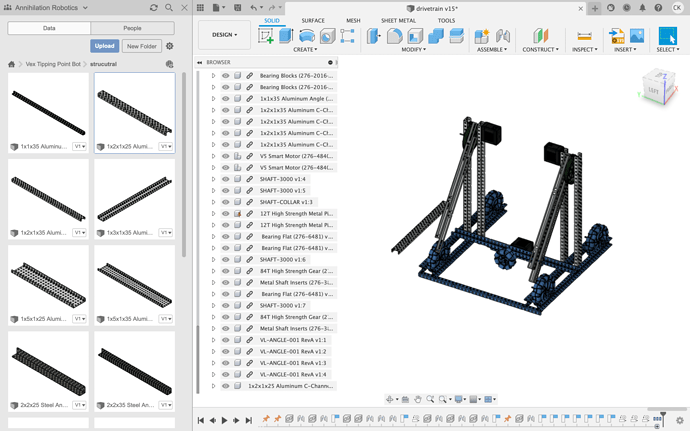The height and width of the screenshot is (431, 690).
Task: Switch to the TOOLS tab
Action: tap(446, 21)
